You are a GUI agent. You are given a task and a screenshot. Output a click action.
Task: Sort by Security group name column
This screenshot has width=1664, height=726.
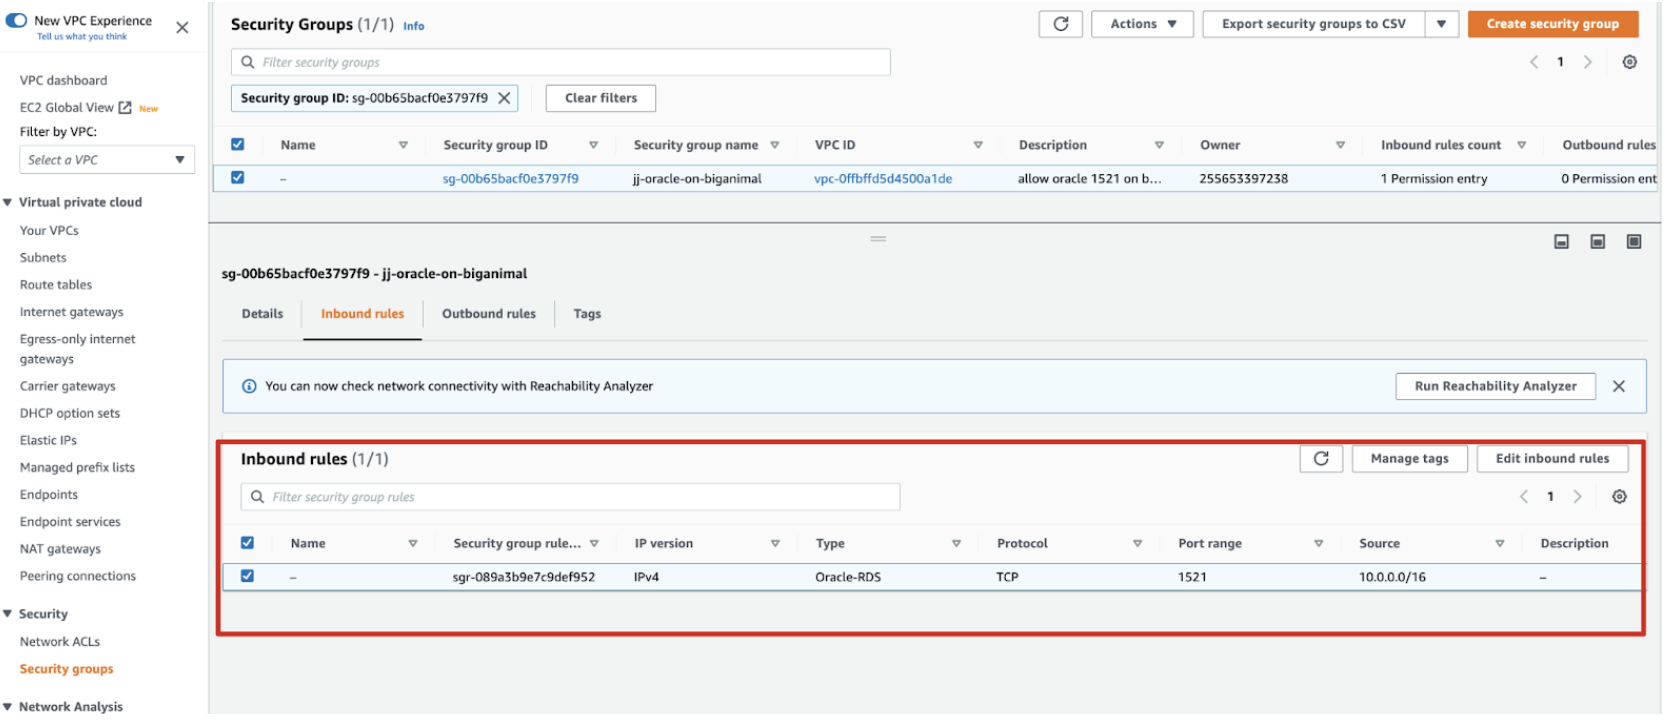coord(774,145)
